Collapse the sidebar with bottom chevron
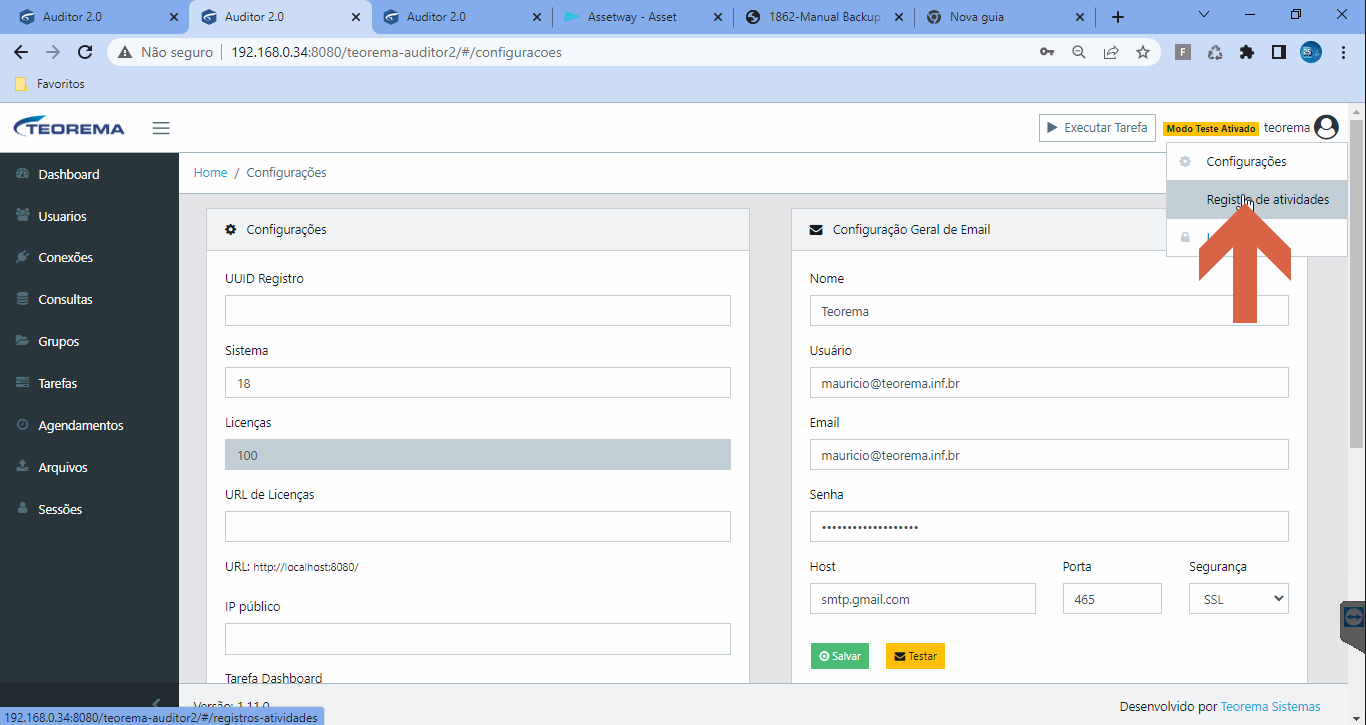Viewport: 1366px width, 725px height. 156,704
